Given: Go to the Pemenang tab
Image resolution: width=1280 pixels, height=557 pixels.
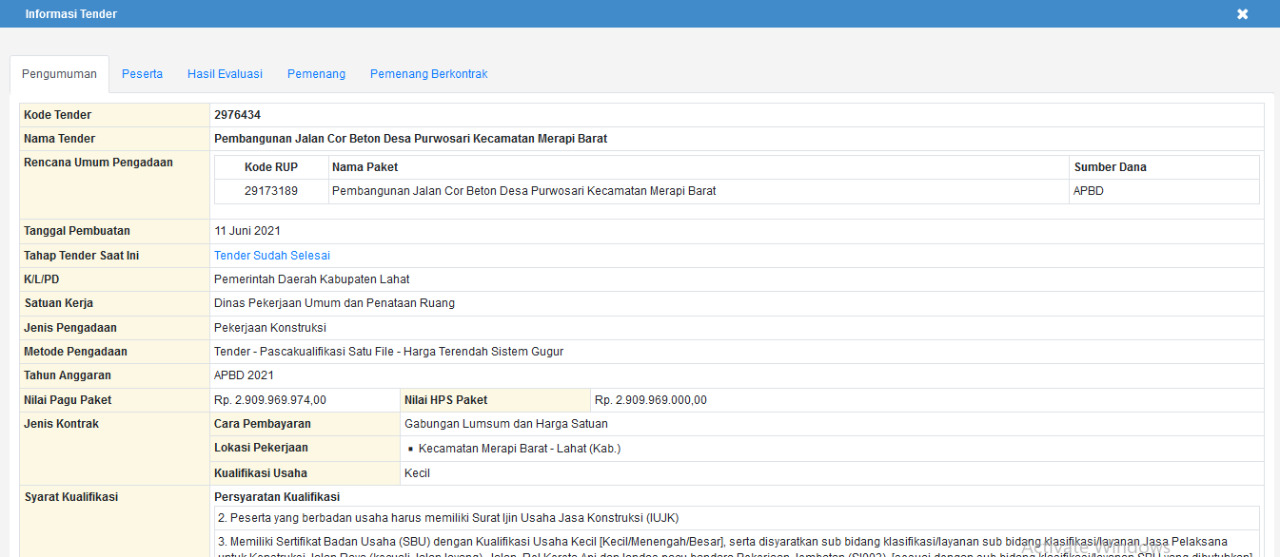Looking at the screenshot, I should point(316,74).
